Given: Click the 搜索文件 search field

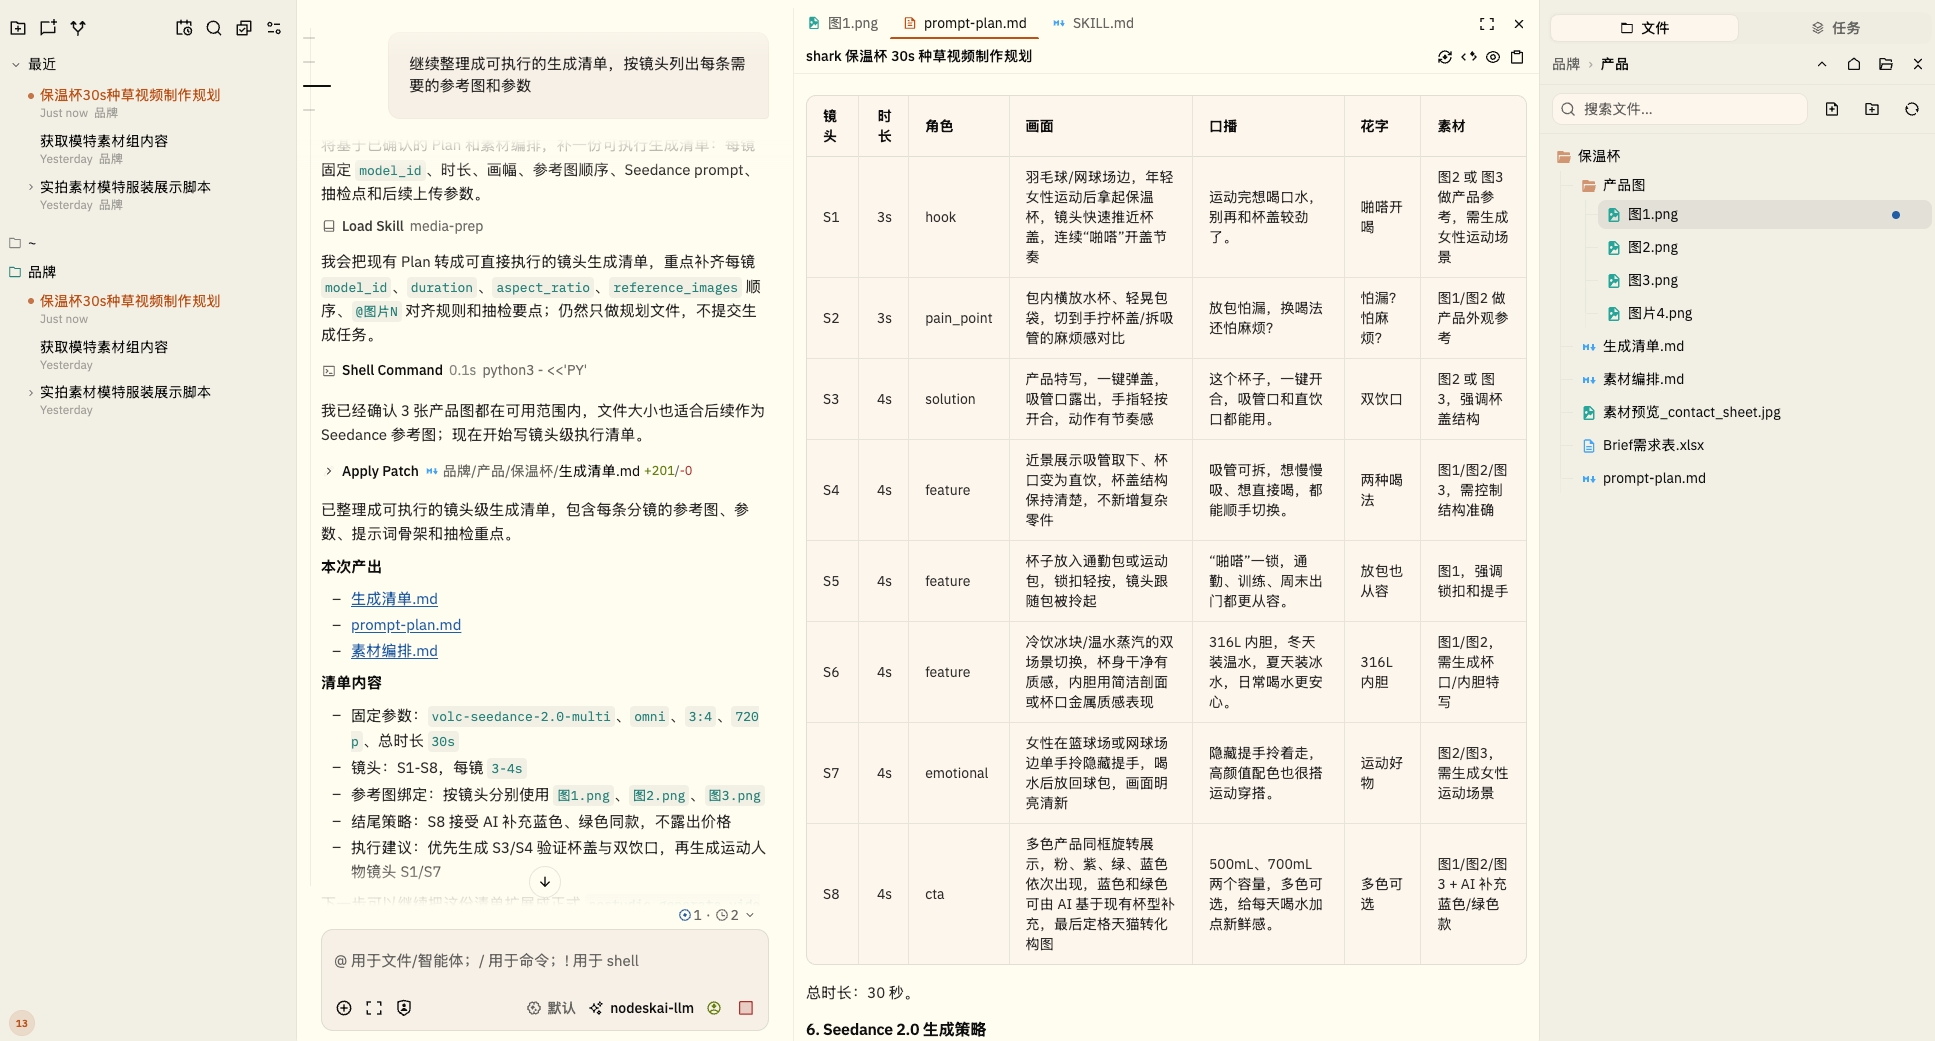Looking at the screenshot, I should point(1680,109).
